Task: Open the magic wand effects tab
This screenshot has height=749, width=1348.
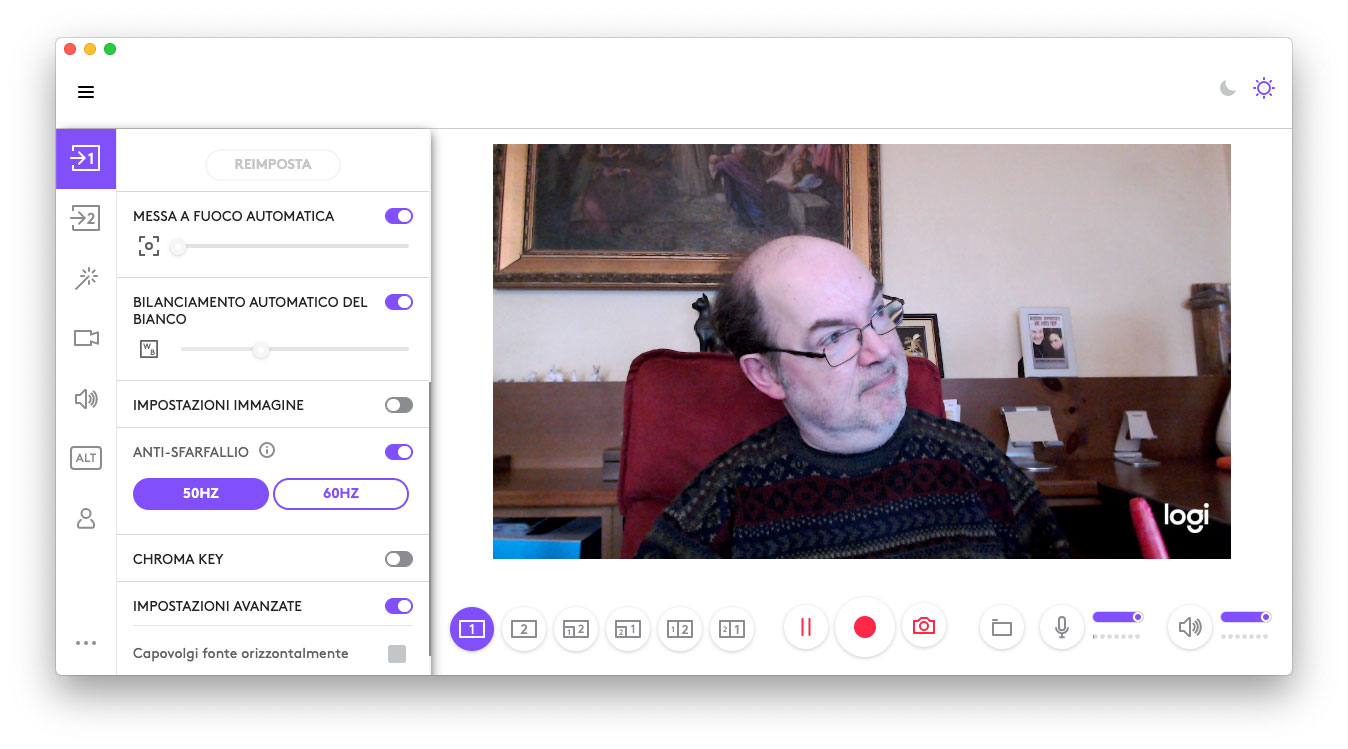Action: (86, 278)
